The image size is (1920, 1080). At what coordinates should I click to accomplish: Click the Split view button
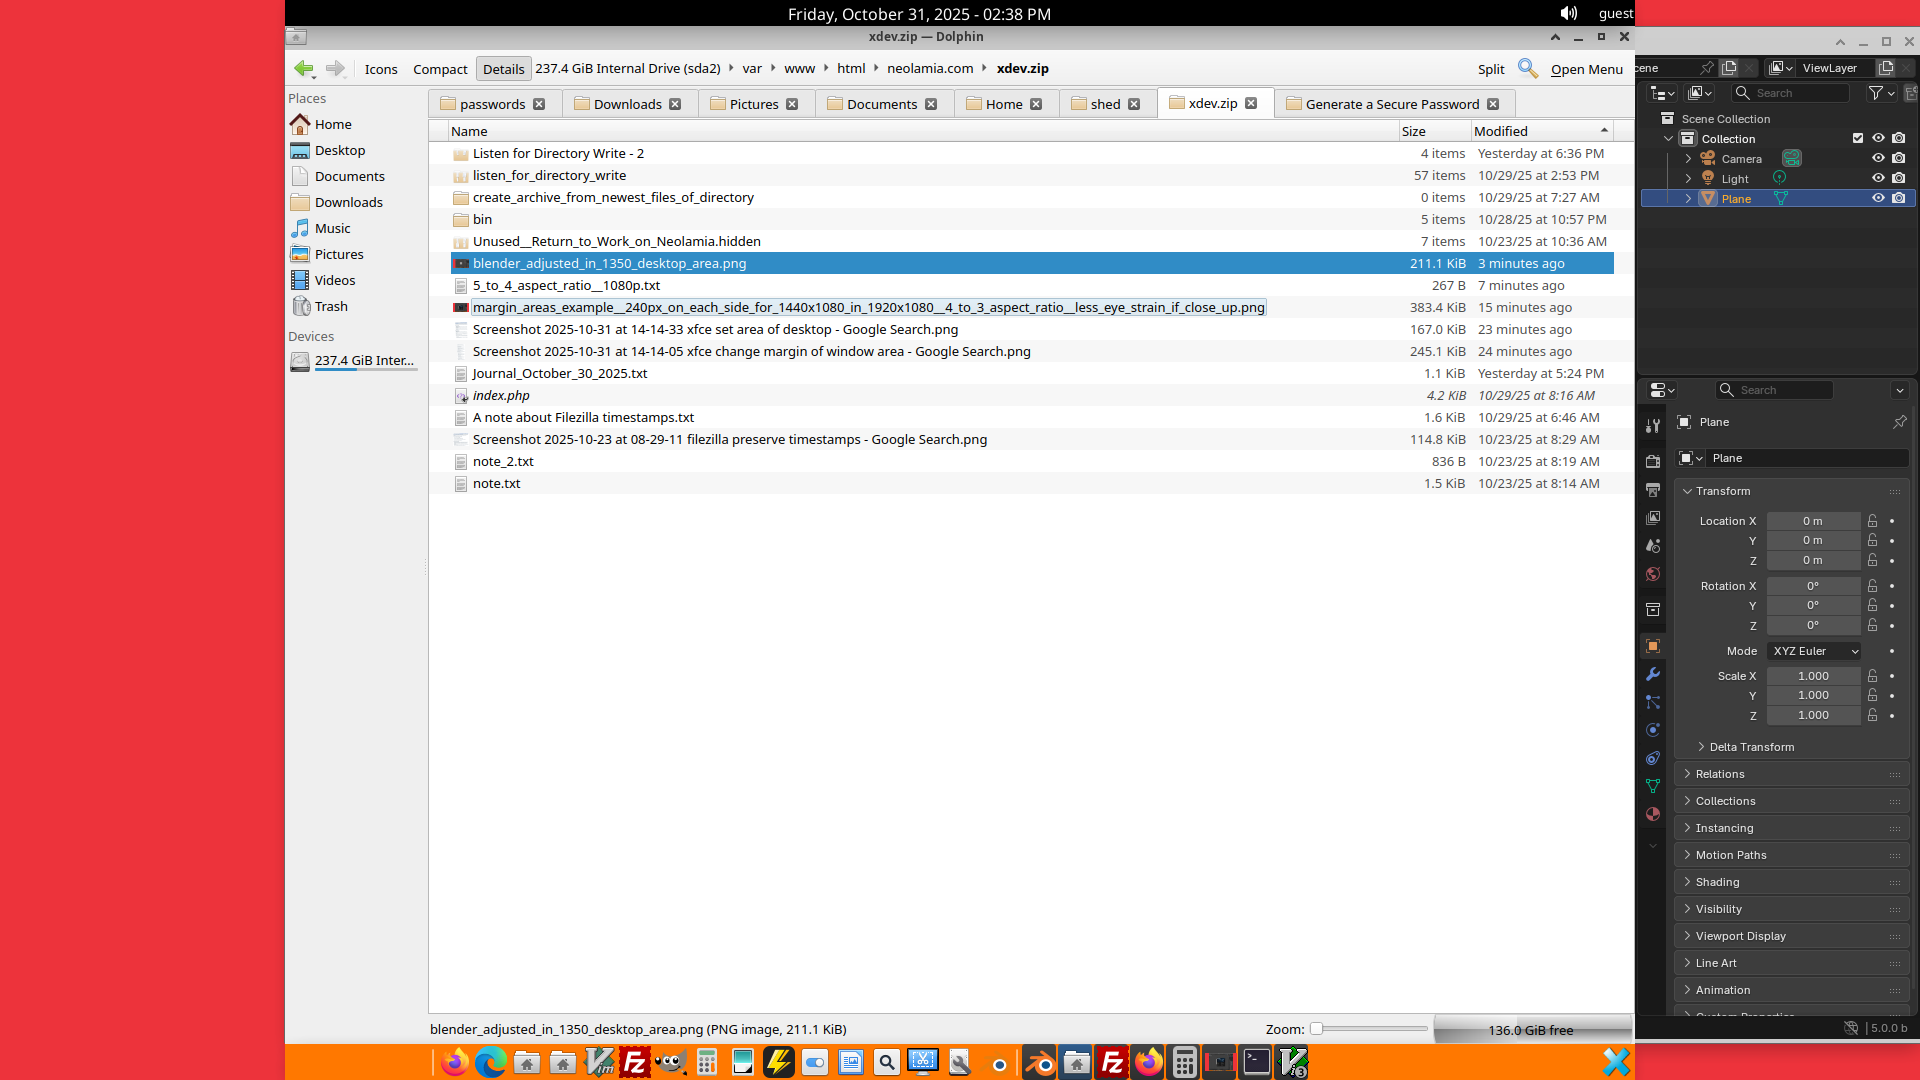point(1490,69)
